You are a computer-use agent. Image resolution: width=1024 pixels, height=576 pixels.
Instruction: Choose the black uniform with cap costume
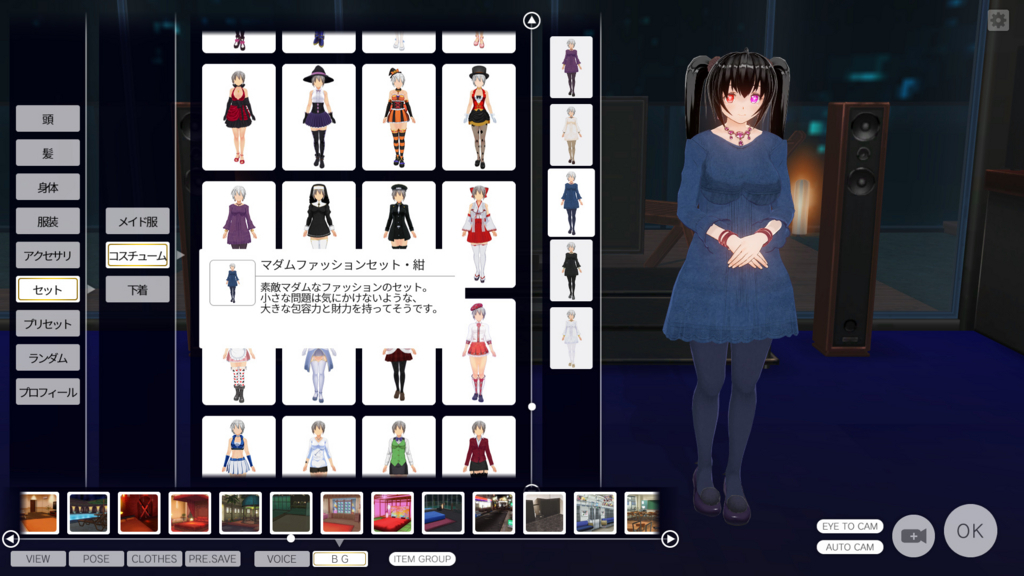(399, 216)
